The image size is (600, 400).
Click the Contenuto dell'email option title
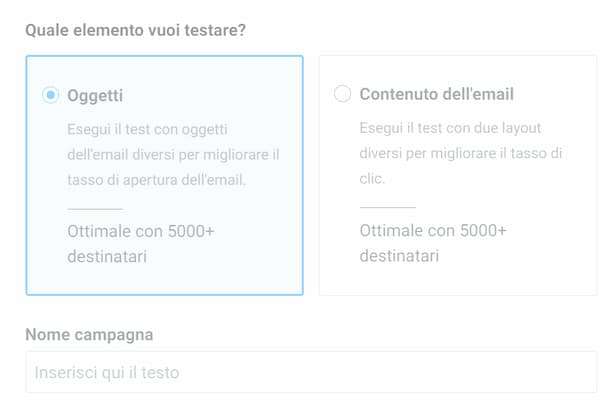pyautogui.click(x=436, y=95)
